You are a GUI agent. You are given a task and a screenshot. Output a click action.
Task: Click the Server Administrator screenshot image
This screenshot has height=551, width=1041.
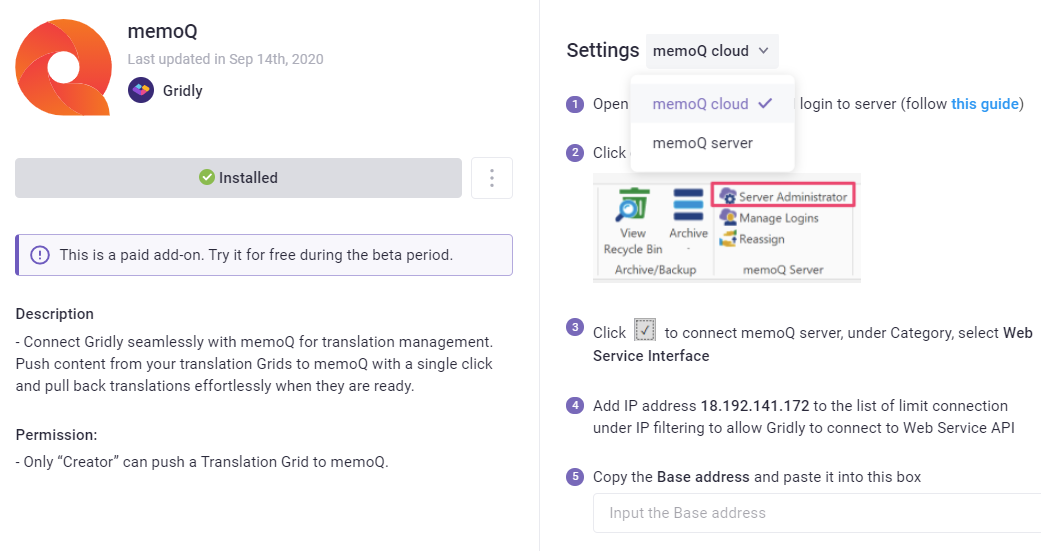pos(727,229)
